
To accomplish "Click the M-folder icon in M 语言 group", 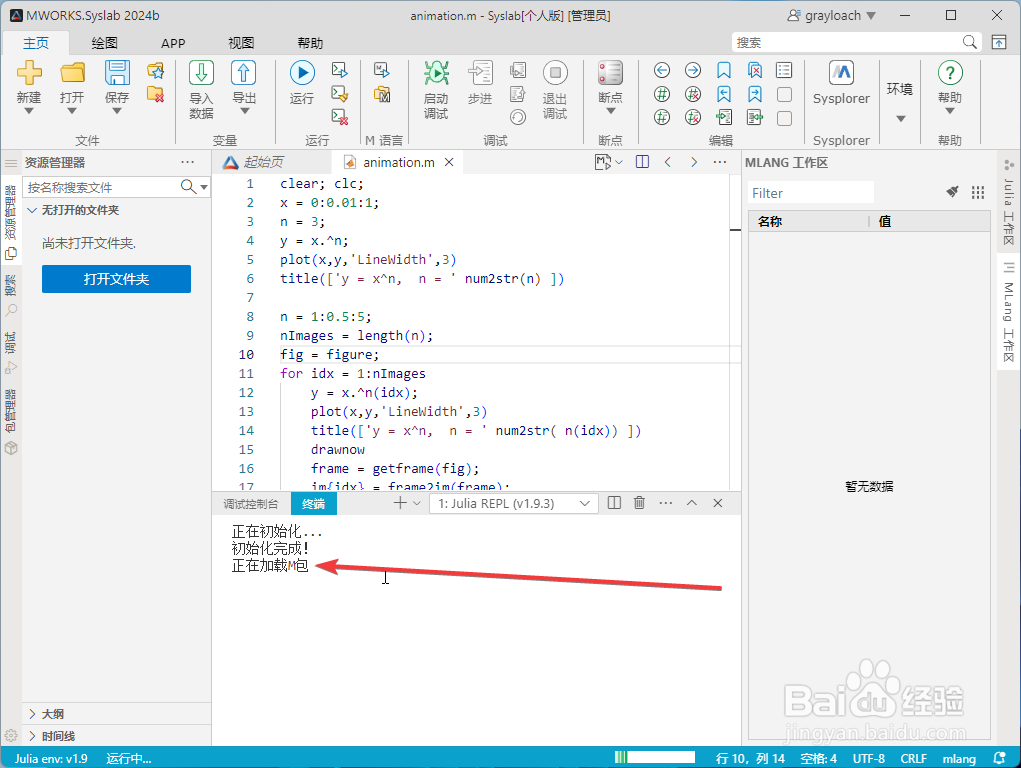I will click(382, 94).
